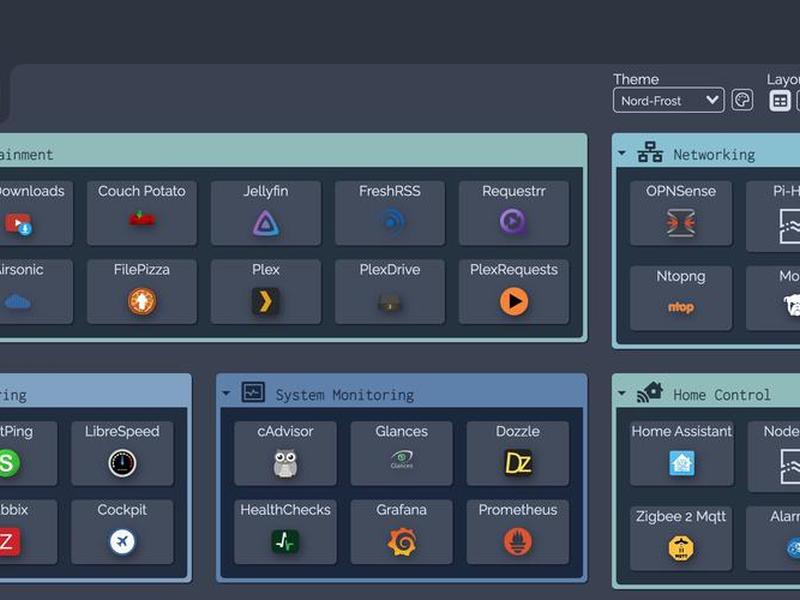800x600 pixels.
Task: Open the Theme dropdown showing Nord-Frost
Action: (668, 101)
